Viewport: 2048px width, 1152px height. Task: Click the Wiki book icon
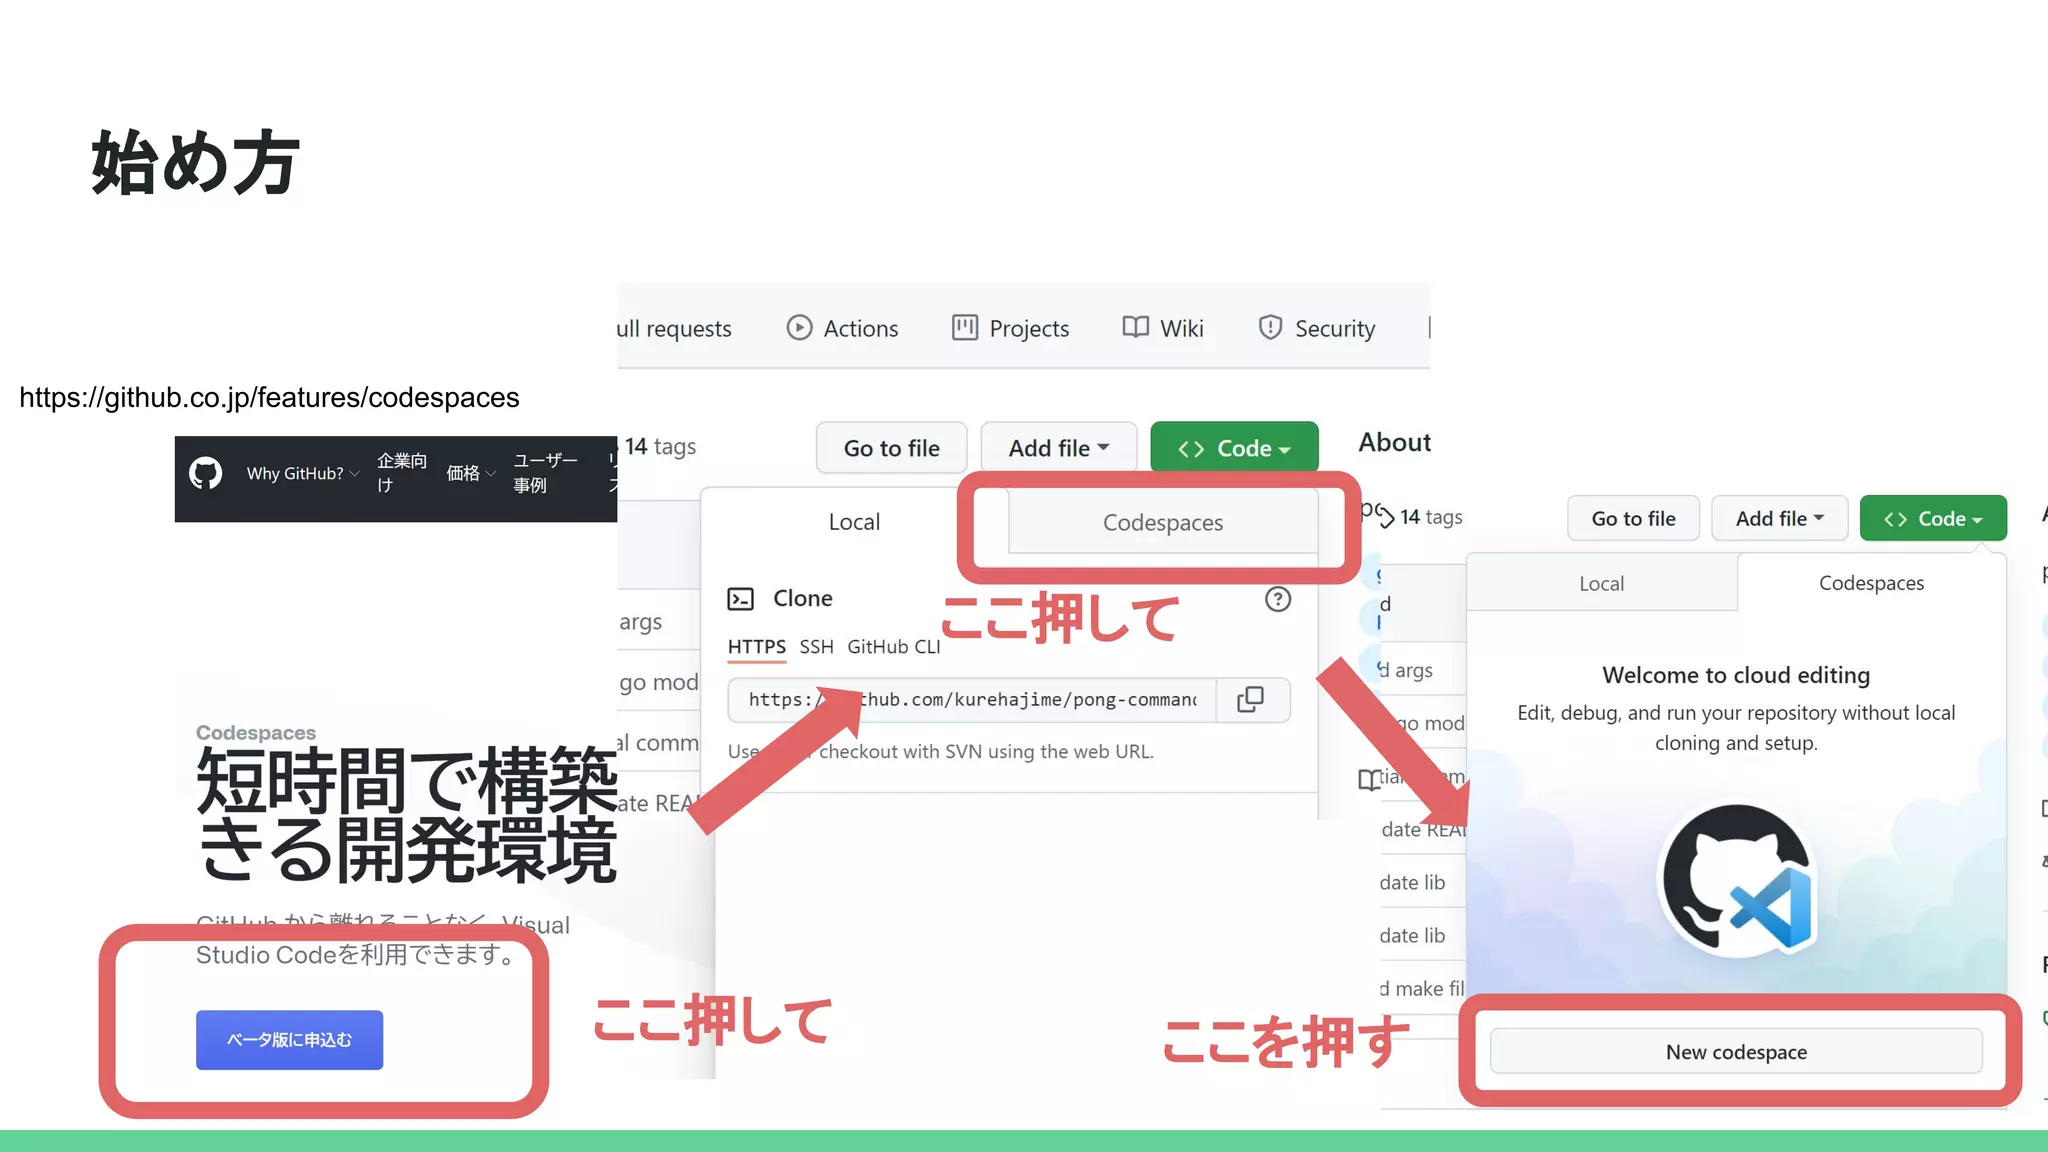pyautogui.click(x=1135, y=327)
